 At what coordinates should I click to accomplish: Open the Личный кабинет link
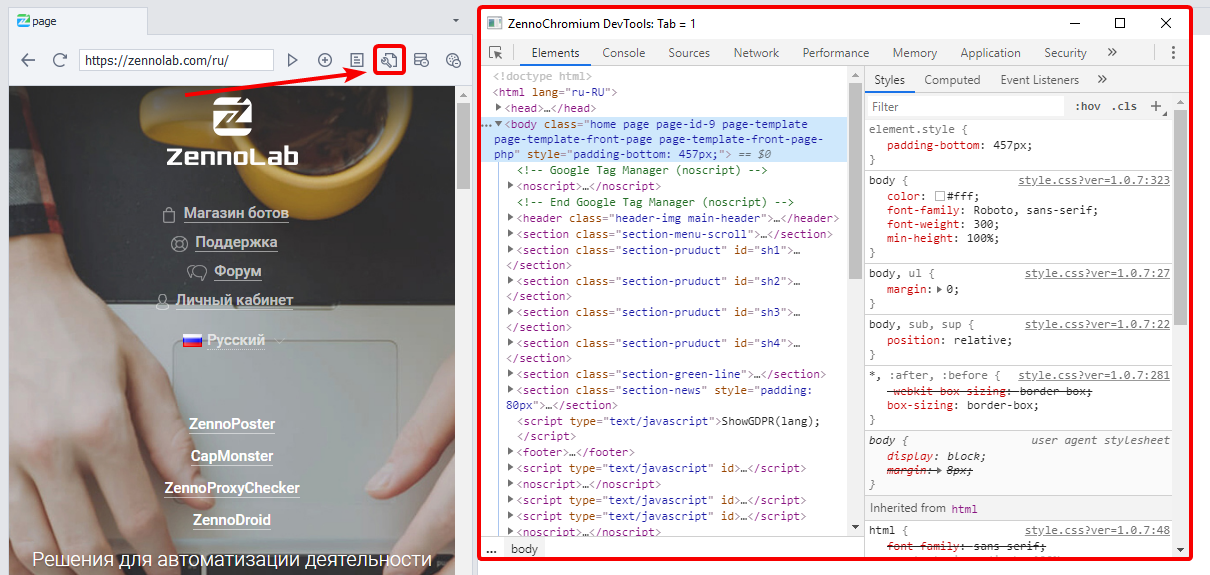[x=234, y=300]
